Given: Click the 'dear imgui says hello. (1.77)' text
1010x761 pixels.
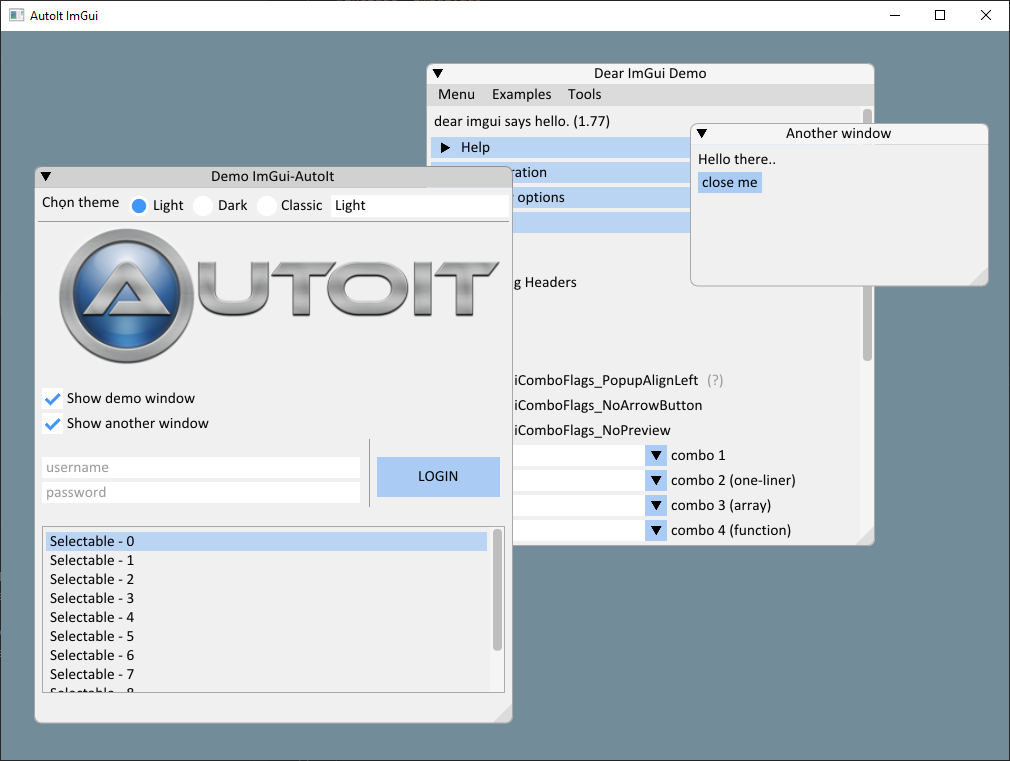Looking at the screenshot, I should click(522, 121).
